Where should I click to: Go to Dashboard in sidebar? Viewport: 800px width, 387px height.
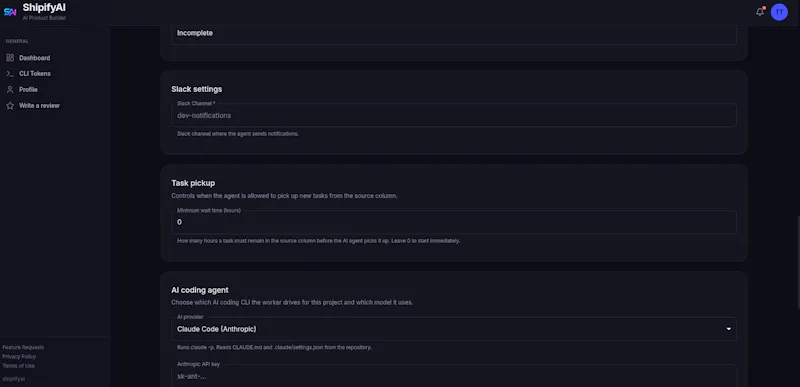(x=34, y=58)
